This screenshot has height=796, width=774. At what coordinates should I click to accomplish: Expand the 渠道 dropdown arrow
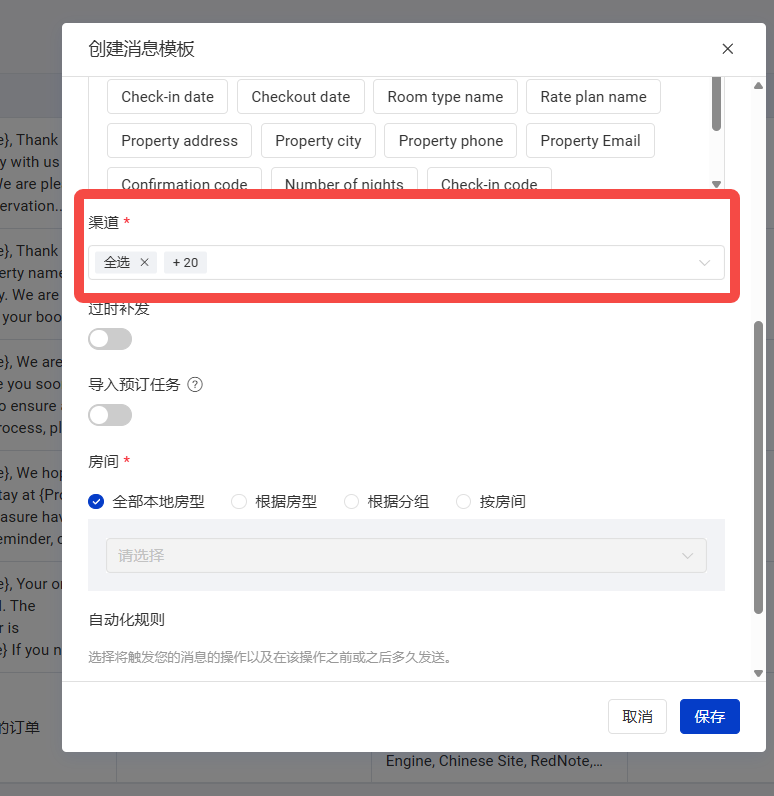[704, 262]
